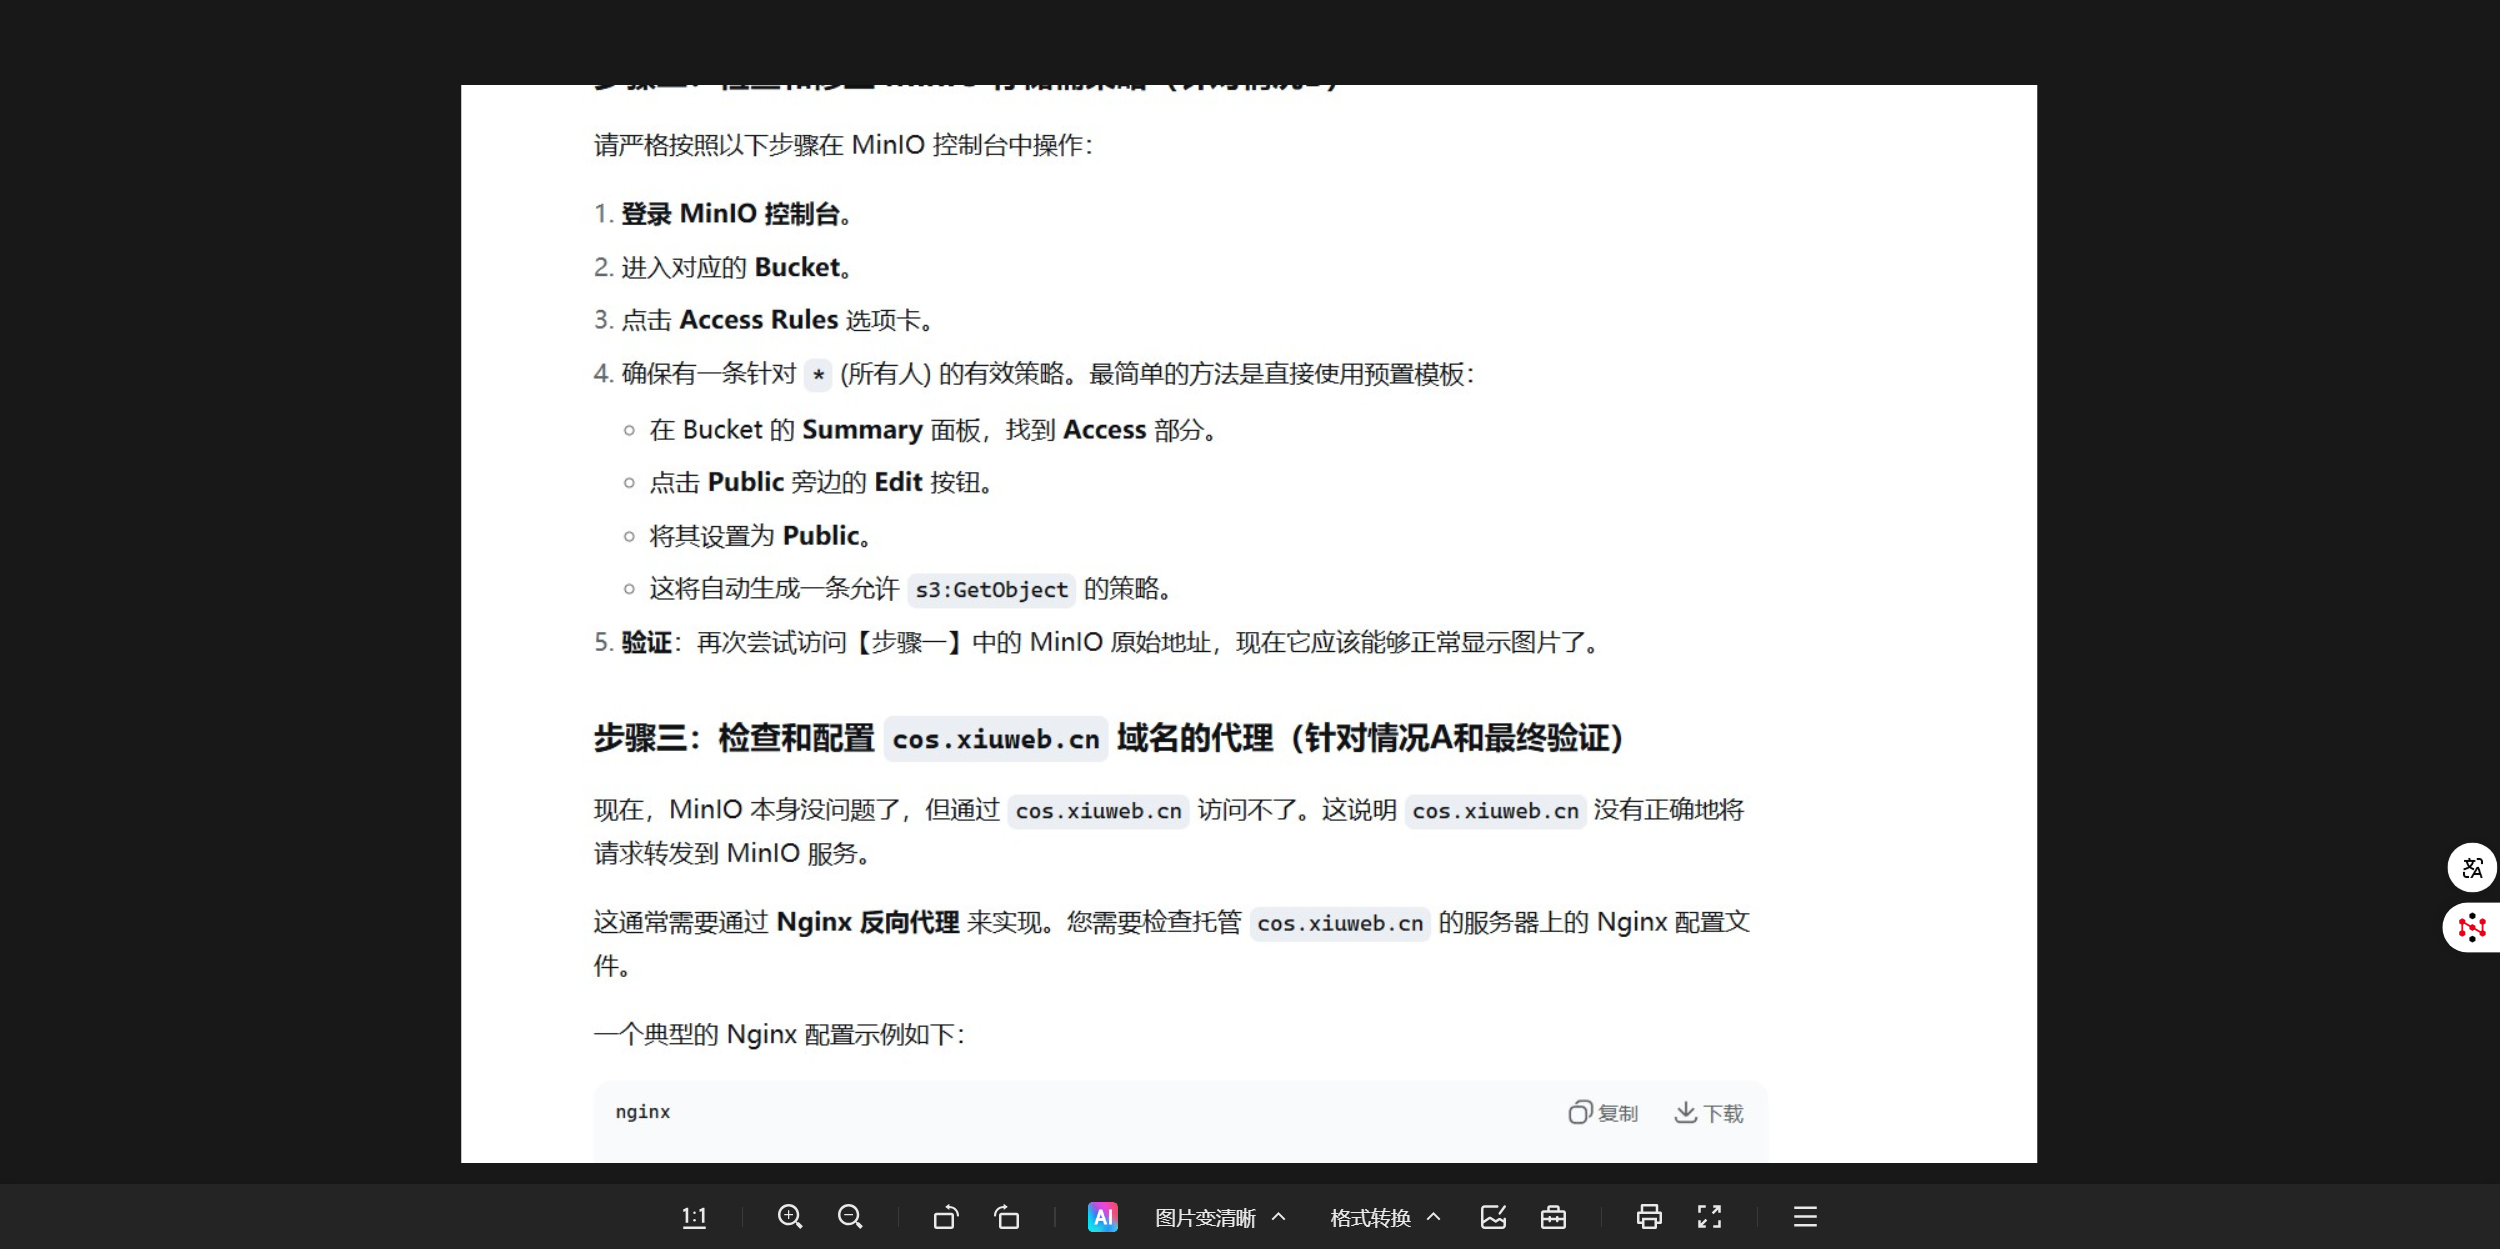This screenshot has width=2500, height=1249.
Task: Open the toolbox briefcase icon
Action: pos(1553,1217)
